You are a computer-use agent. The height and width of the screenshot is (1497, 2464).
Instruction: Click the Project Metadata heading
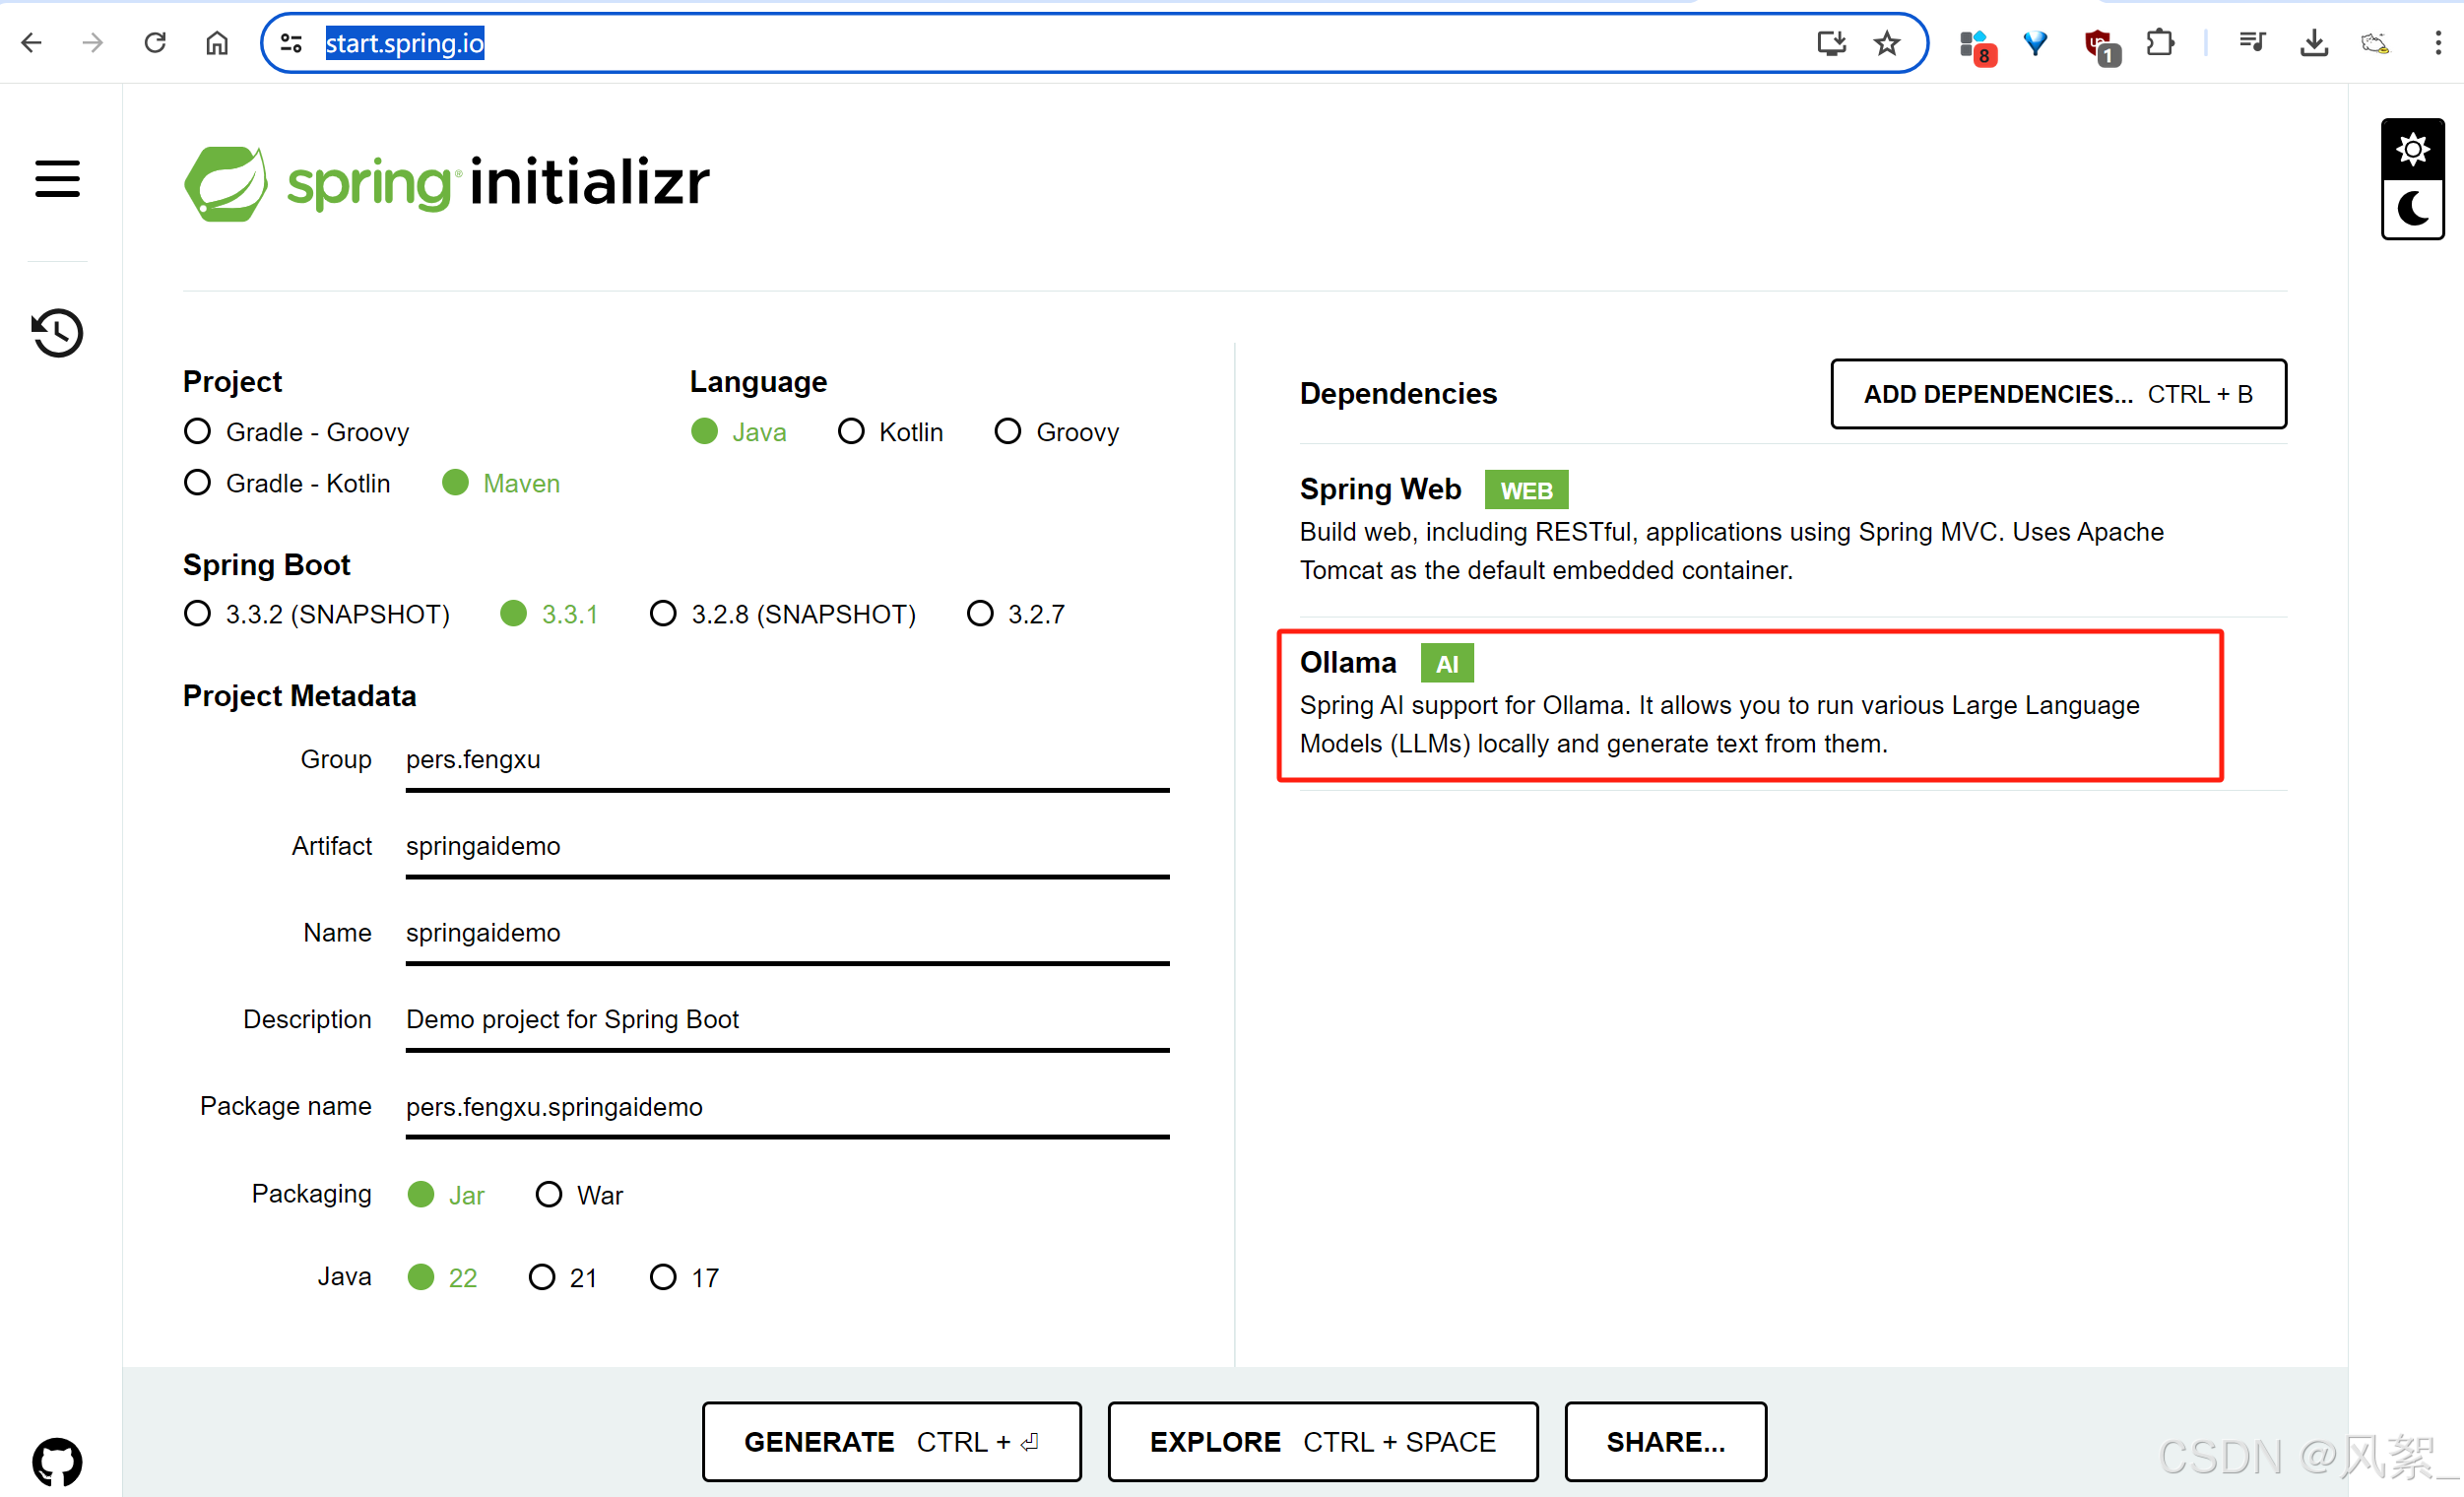coord(299,695)
